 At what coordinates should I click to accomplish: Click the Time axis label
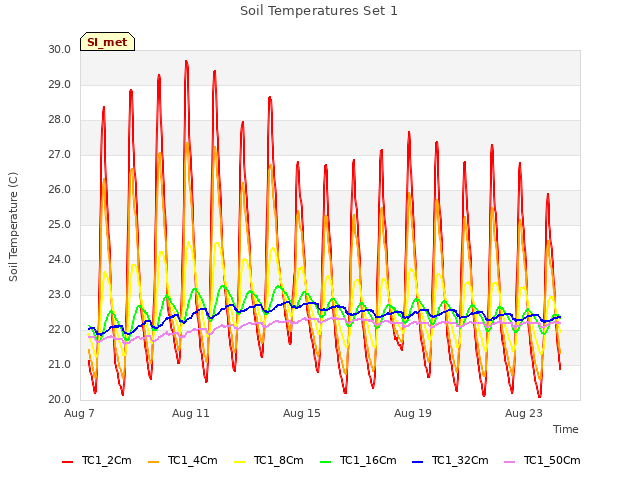pyautogui.click(x=566, y=429)
